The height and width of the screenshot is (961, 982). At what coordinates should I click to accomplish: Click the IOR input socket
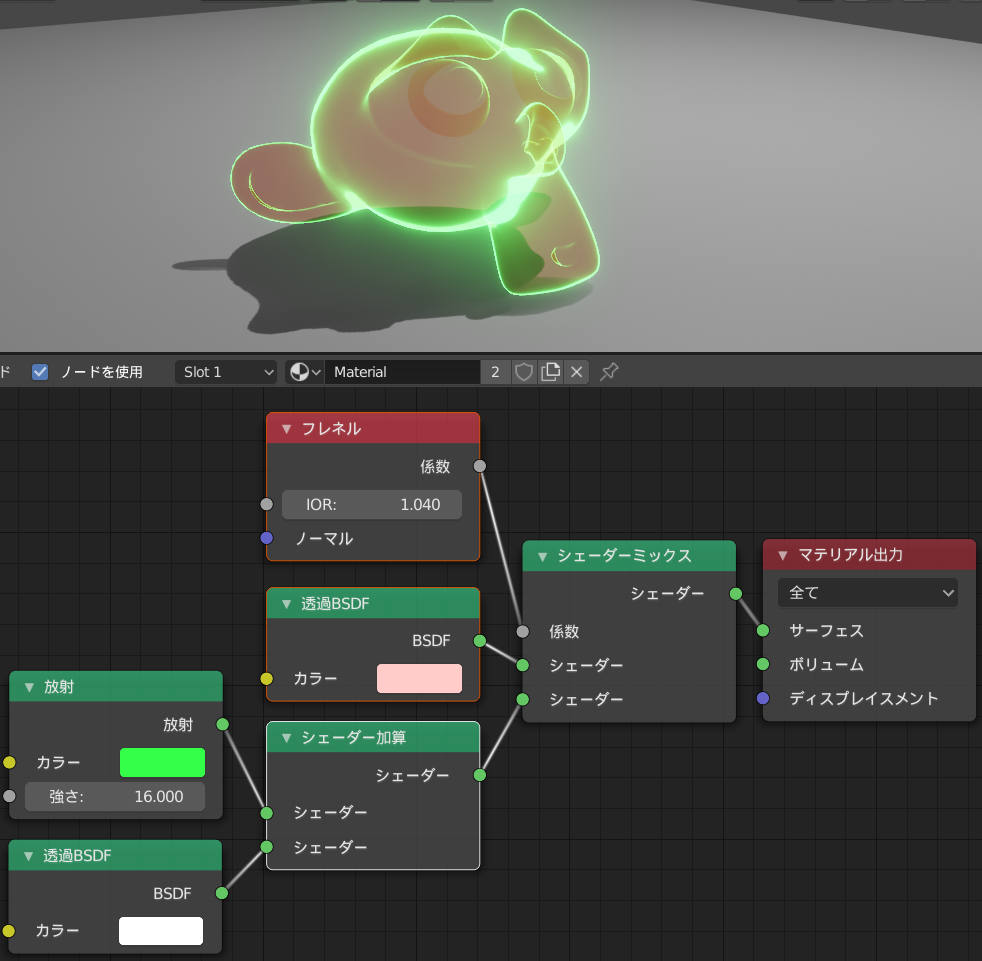267,504
